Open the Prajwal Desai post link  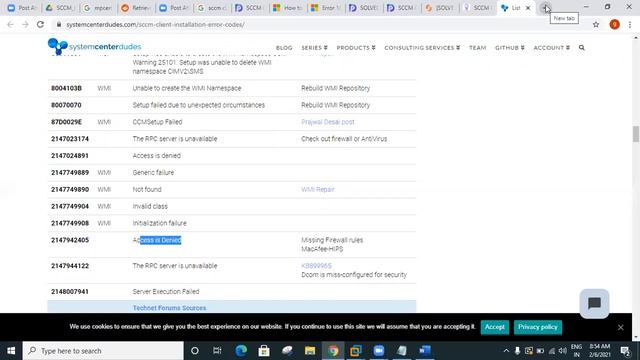(x=328, y=122)
